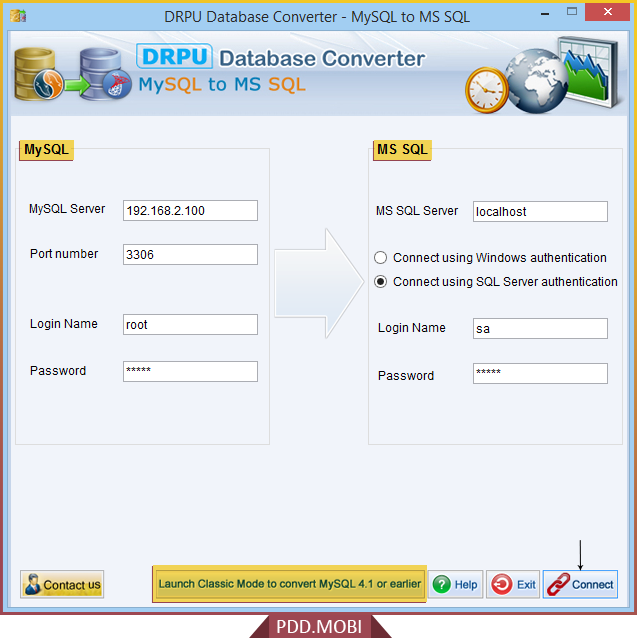Click the large conversion arrow between panels
The image size is (637, 638).
point(319,283)
